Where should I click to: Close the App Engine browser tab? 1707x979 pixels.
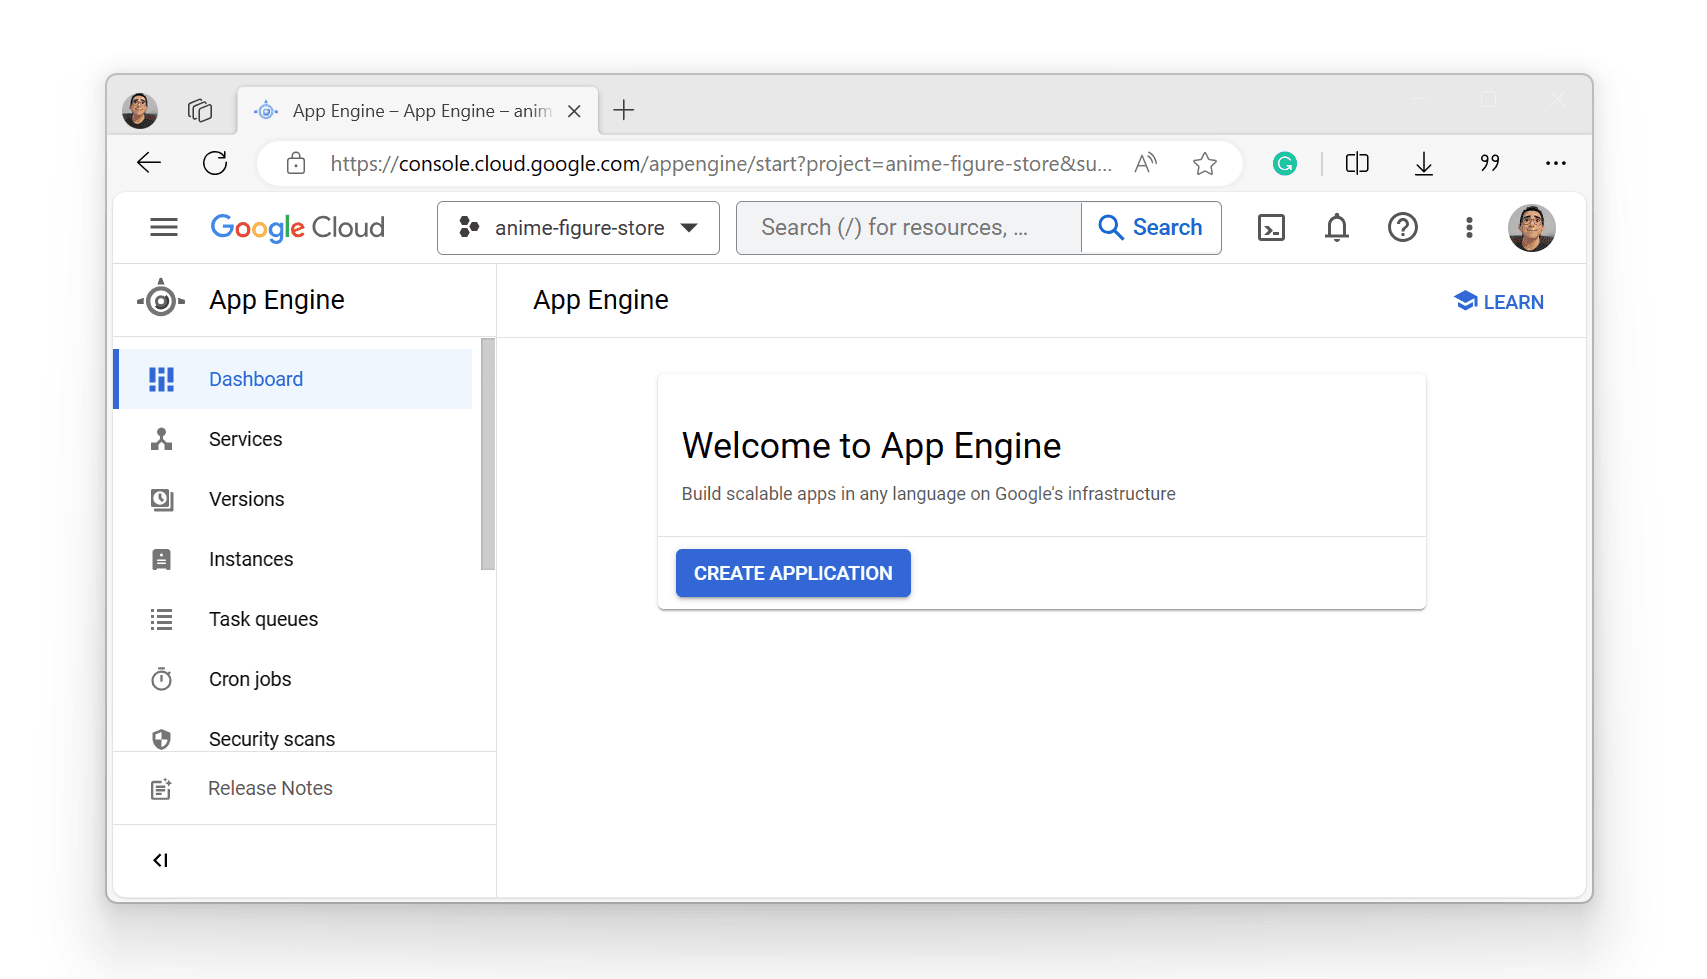click(574, 111)
